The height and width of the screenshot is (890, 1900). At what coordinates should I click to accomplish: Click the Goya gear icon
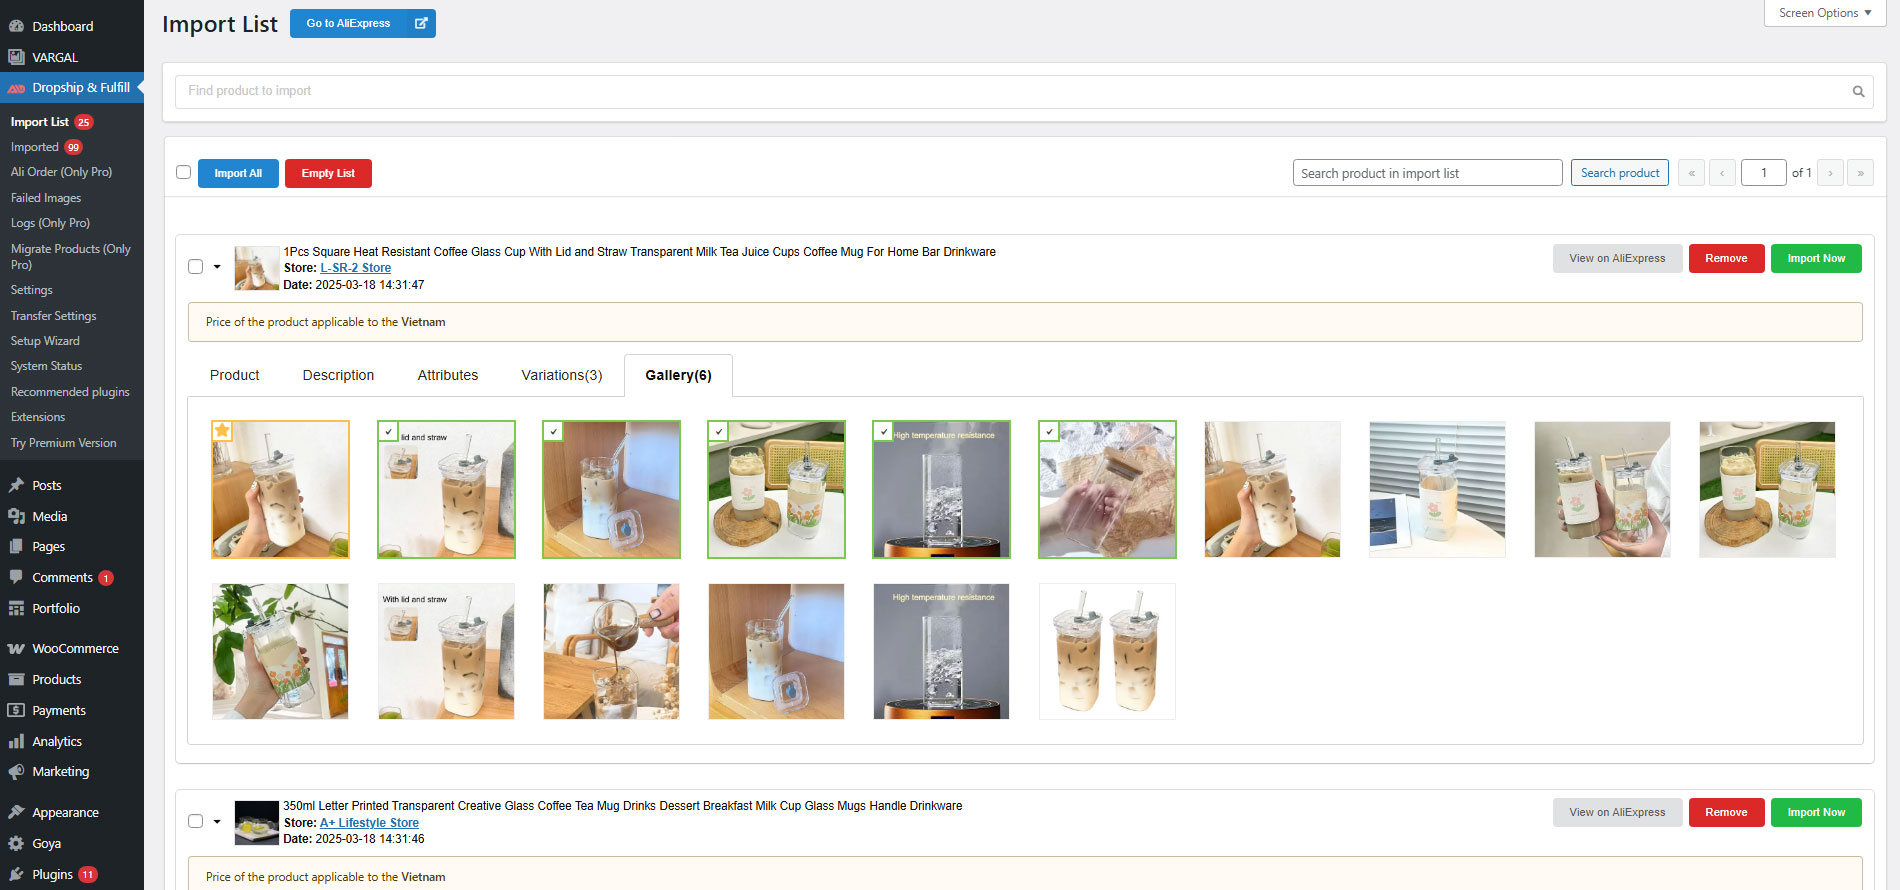pyautogui.click(x=16, y=843)
